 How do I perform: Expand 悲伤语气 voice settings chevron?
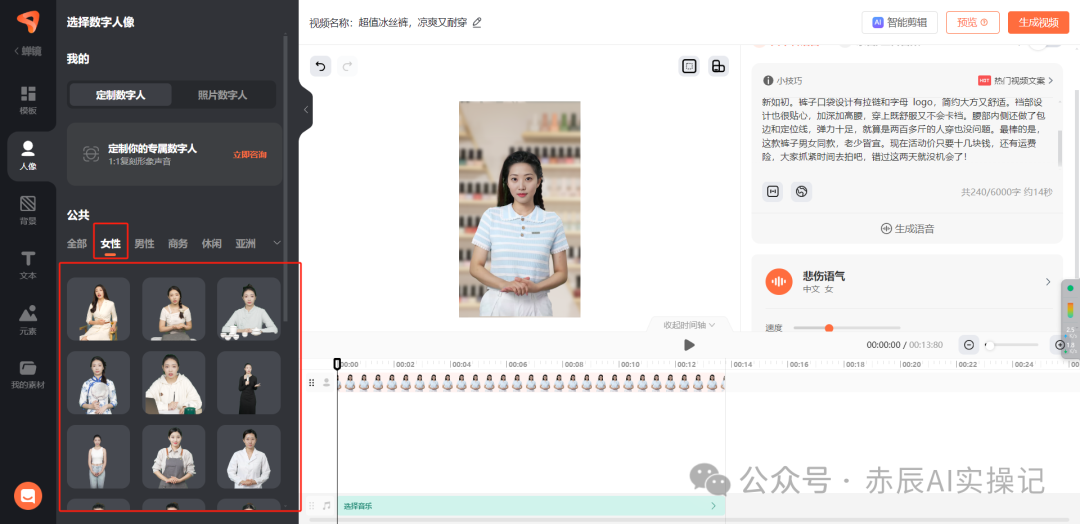(1048, 282)
